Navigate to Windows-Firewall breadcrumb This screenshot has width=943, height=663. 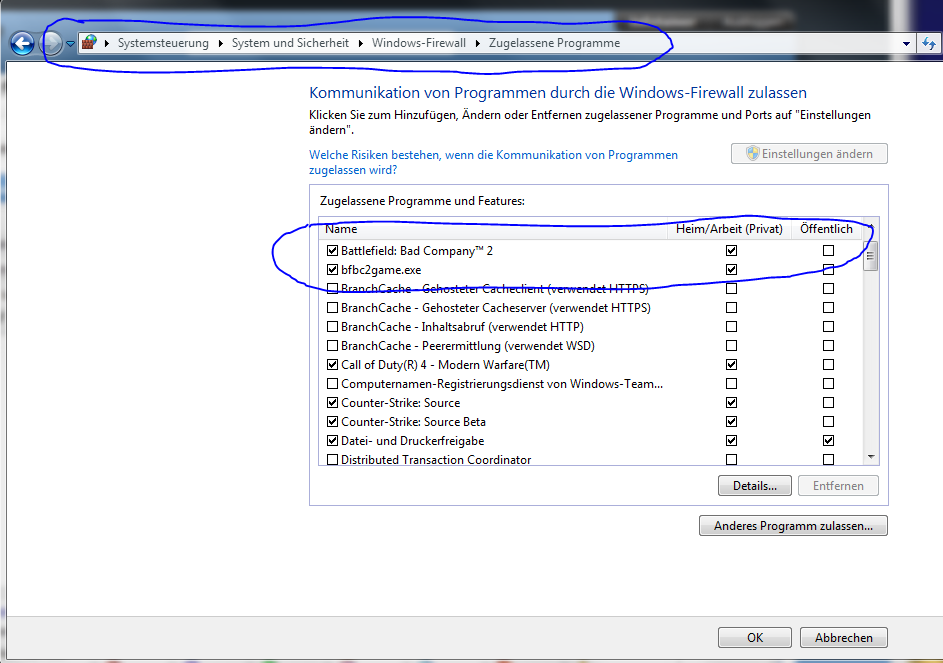point(419,43)
